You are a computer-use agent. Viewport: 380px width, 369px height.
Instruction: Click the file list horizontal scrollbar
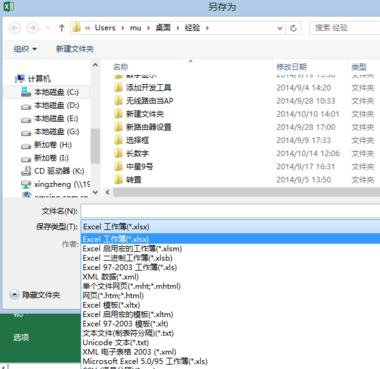point(246,192)
